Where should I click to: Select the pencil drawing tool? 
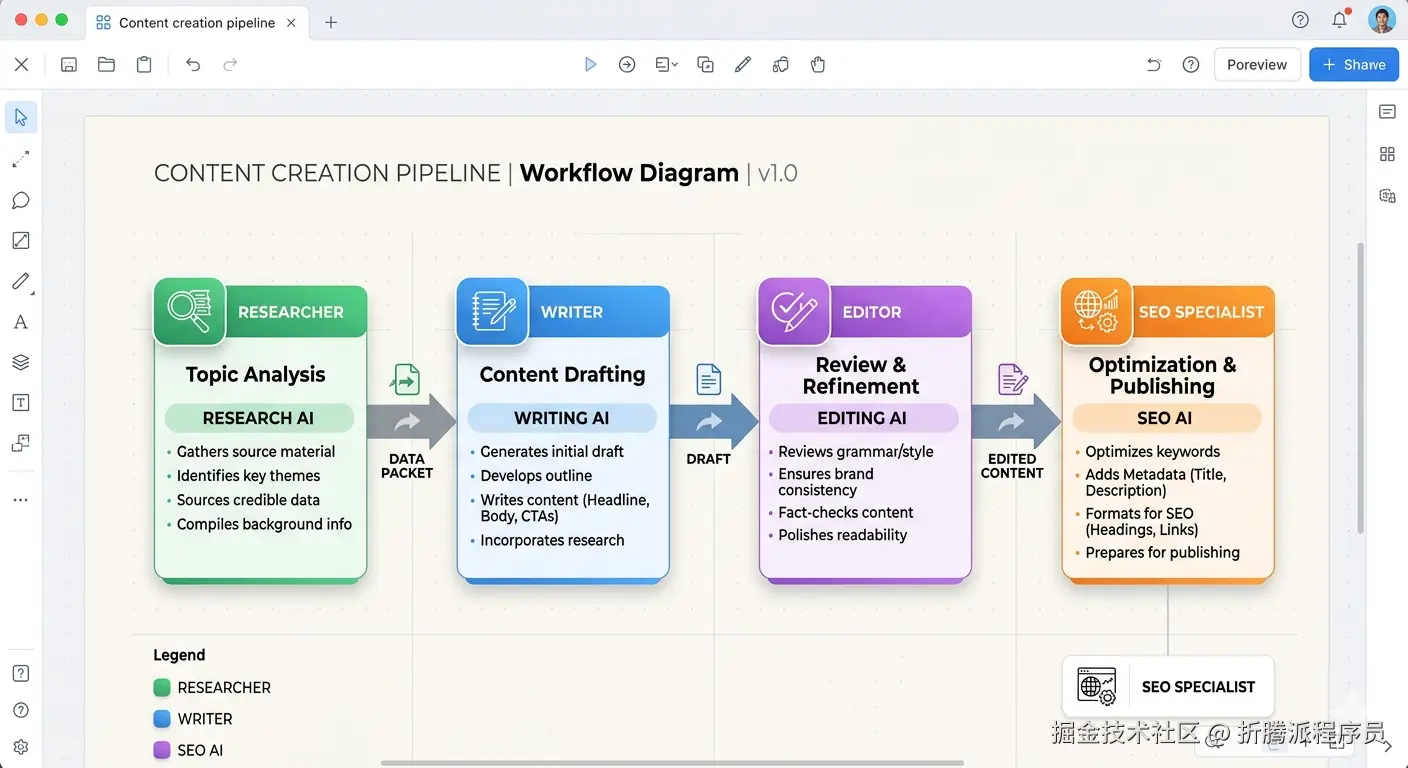coord(21,282)
